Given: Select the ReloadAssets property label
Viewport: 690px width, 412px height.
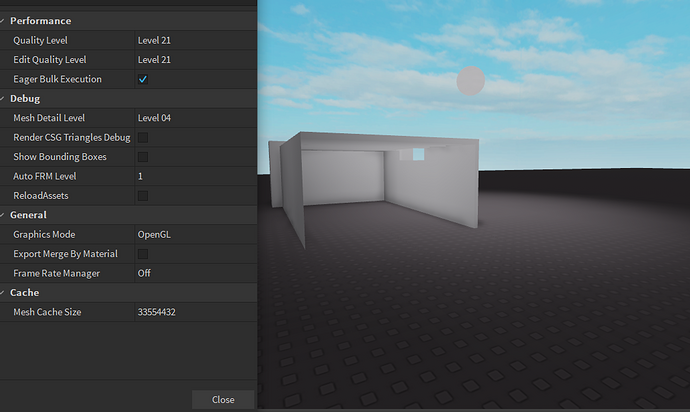Looking at the screenshot, I should [40, 195].
